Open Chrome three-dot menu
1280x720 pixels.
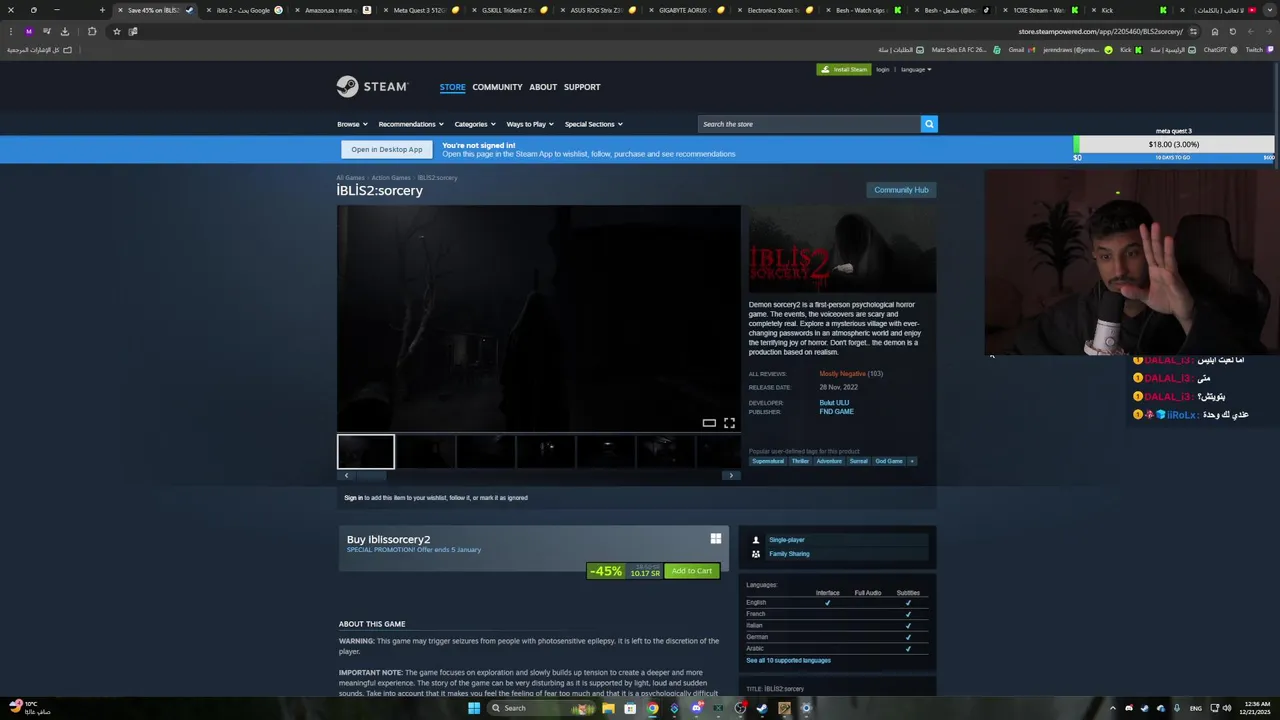[x=11, y=31]
